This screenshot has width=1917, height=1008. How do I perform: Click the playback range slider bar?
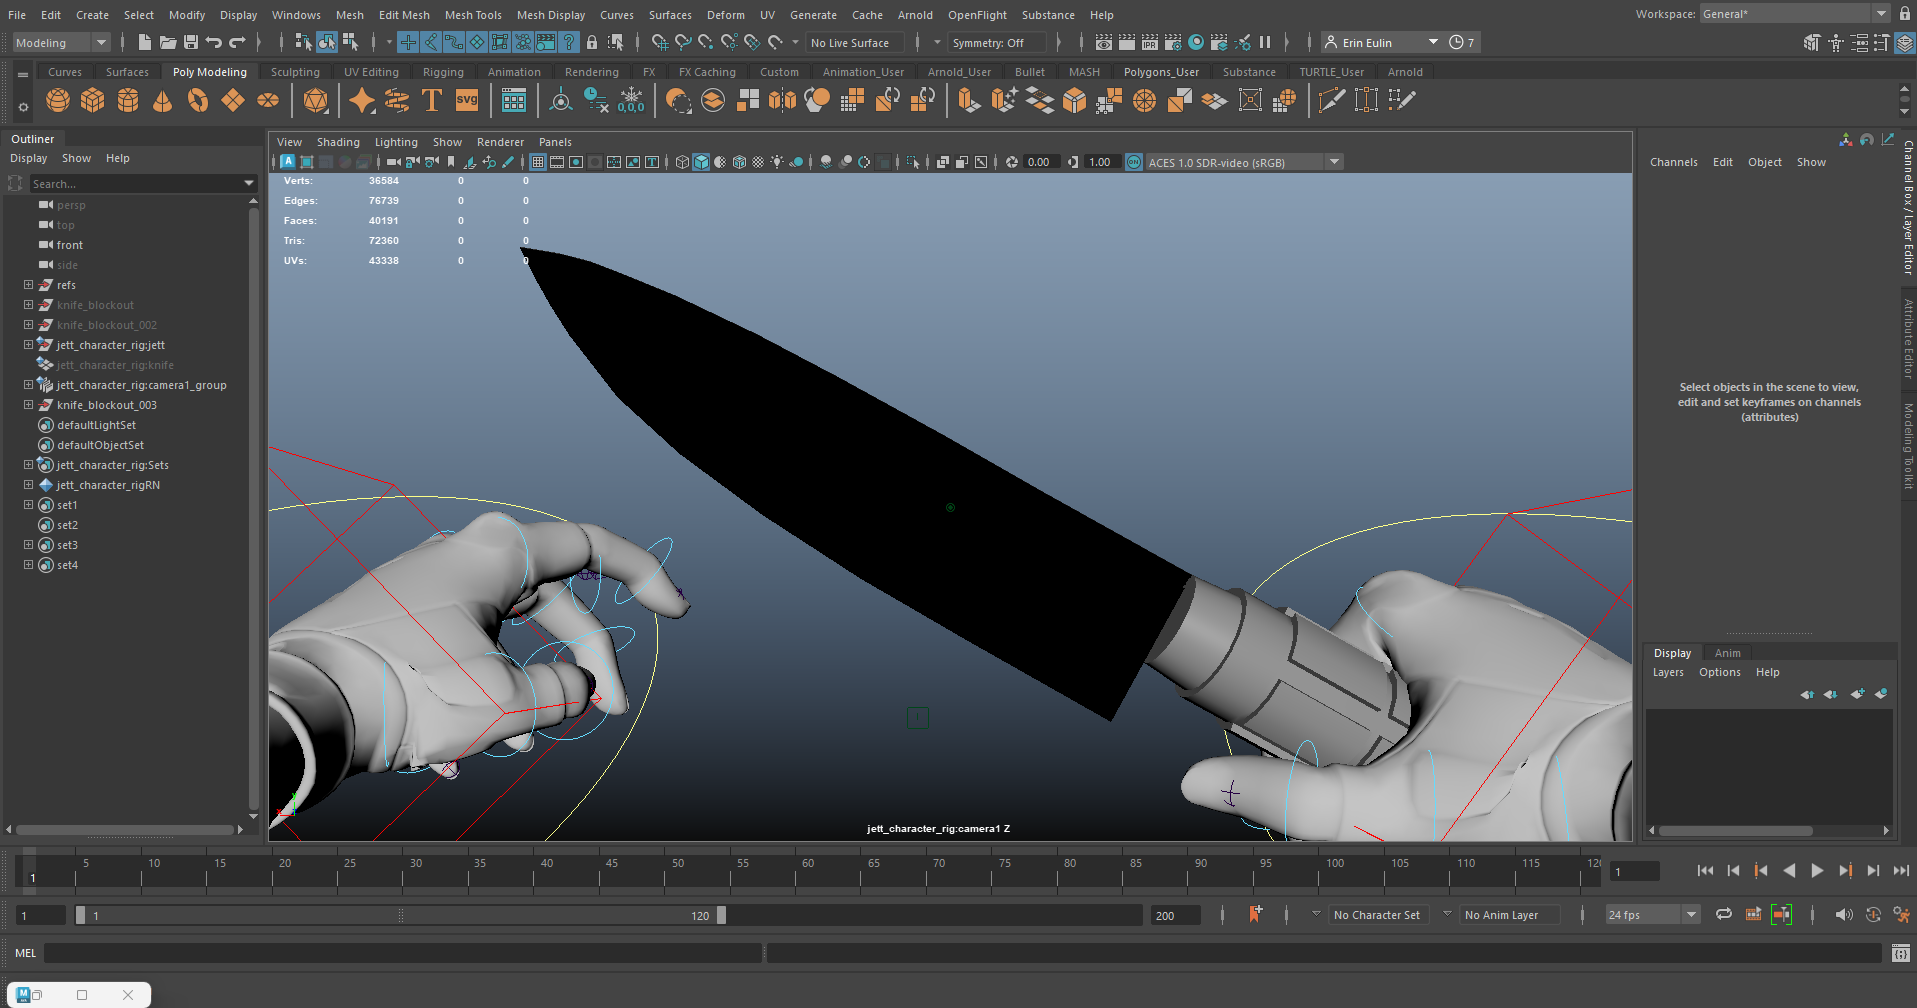coord(401,915)
